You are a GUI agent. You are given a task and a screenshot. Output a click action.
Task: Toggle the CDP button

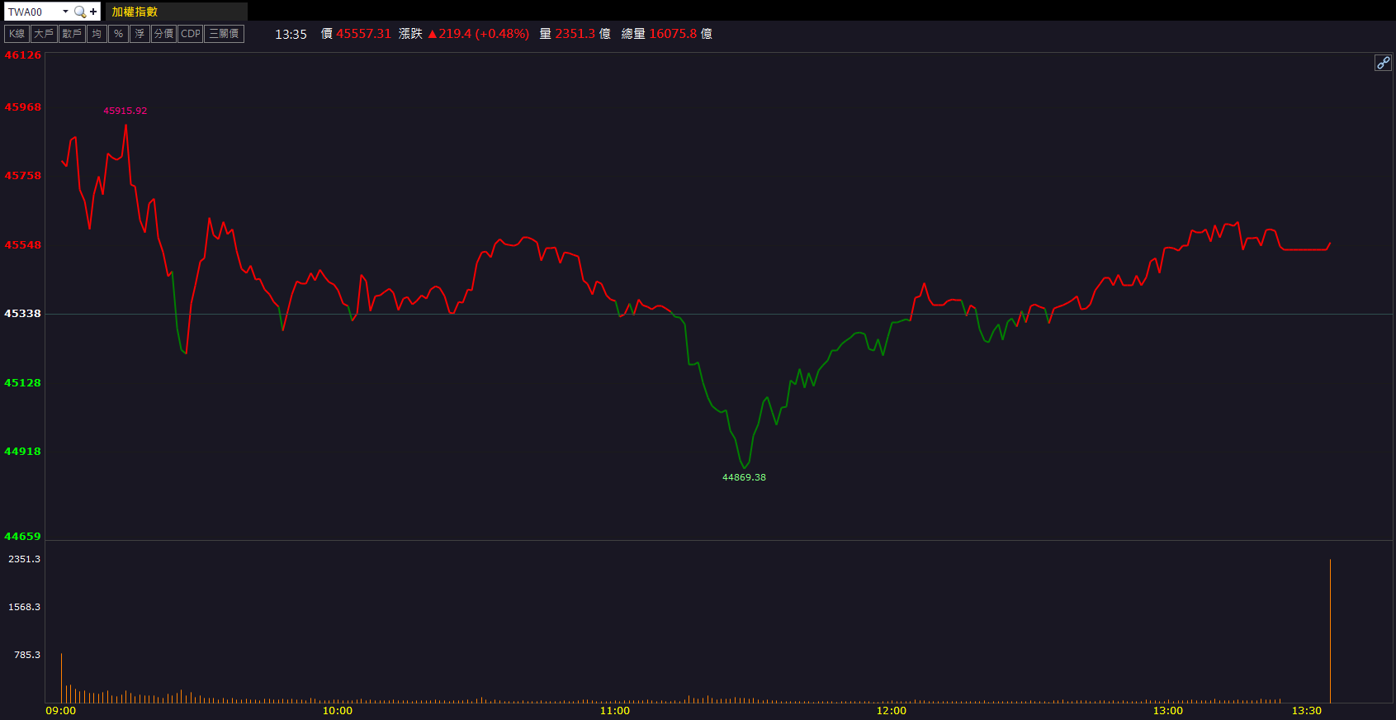[x=190, y=34]
